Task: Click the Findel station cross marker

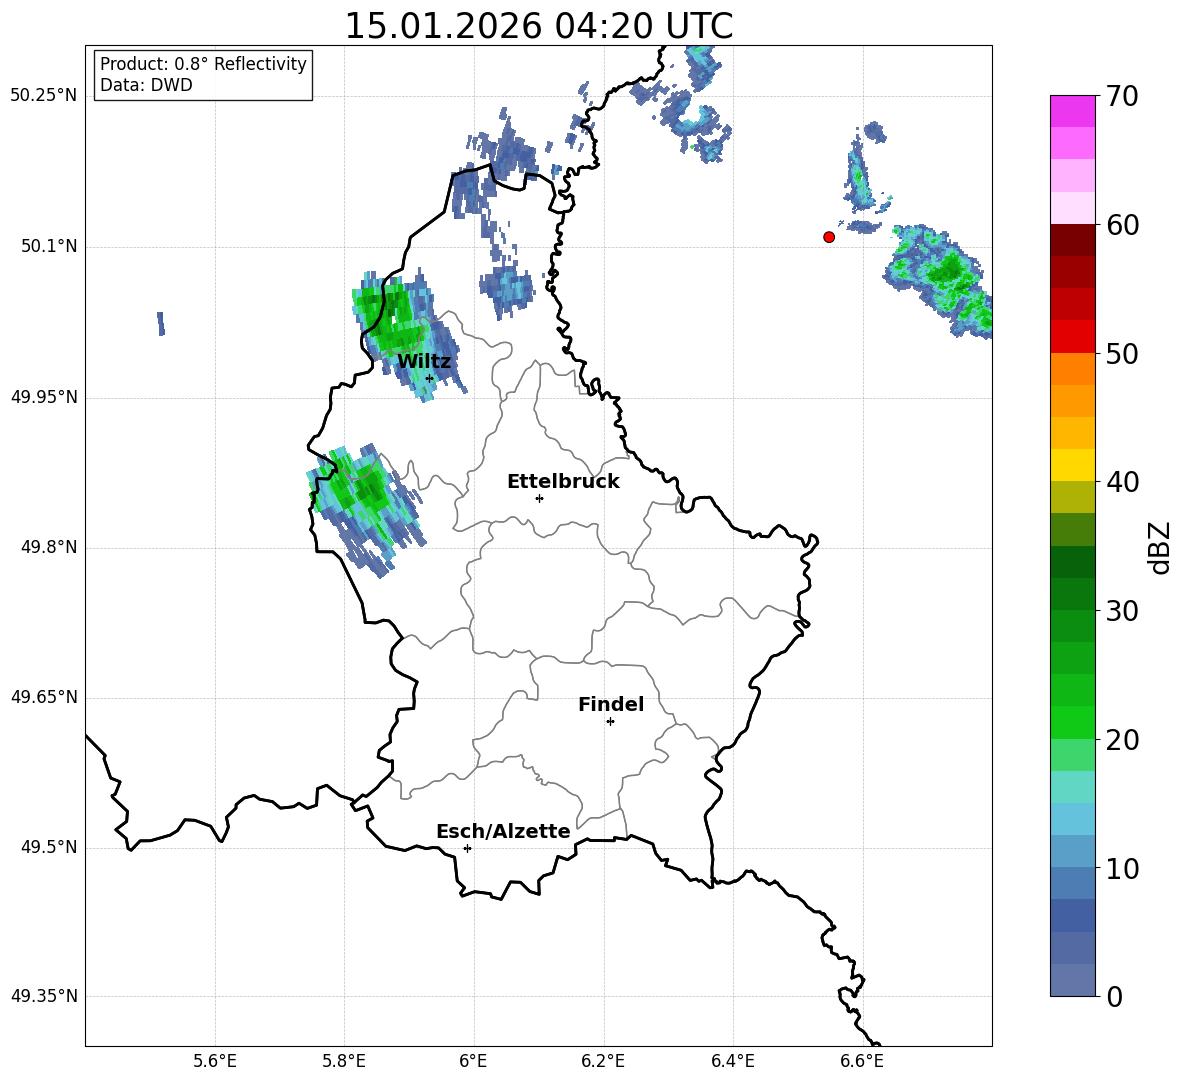Action: tap(610, 722)
